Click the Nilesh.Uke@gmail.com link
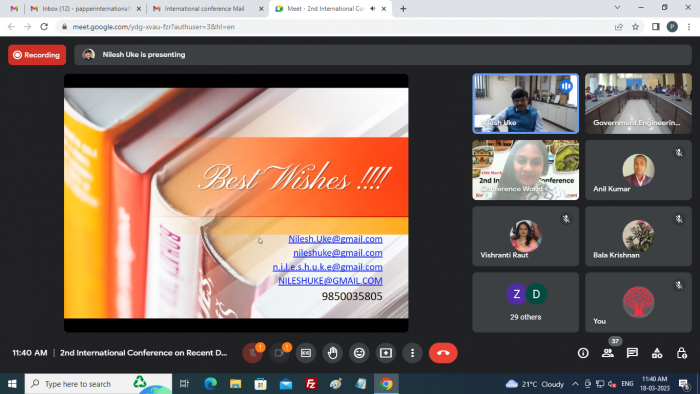 tap(335, 239)
